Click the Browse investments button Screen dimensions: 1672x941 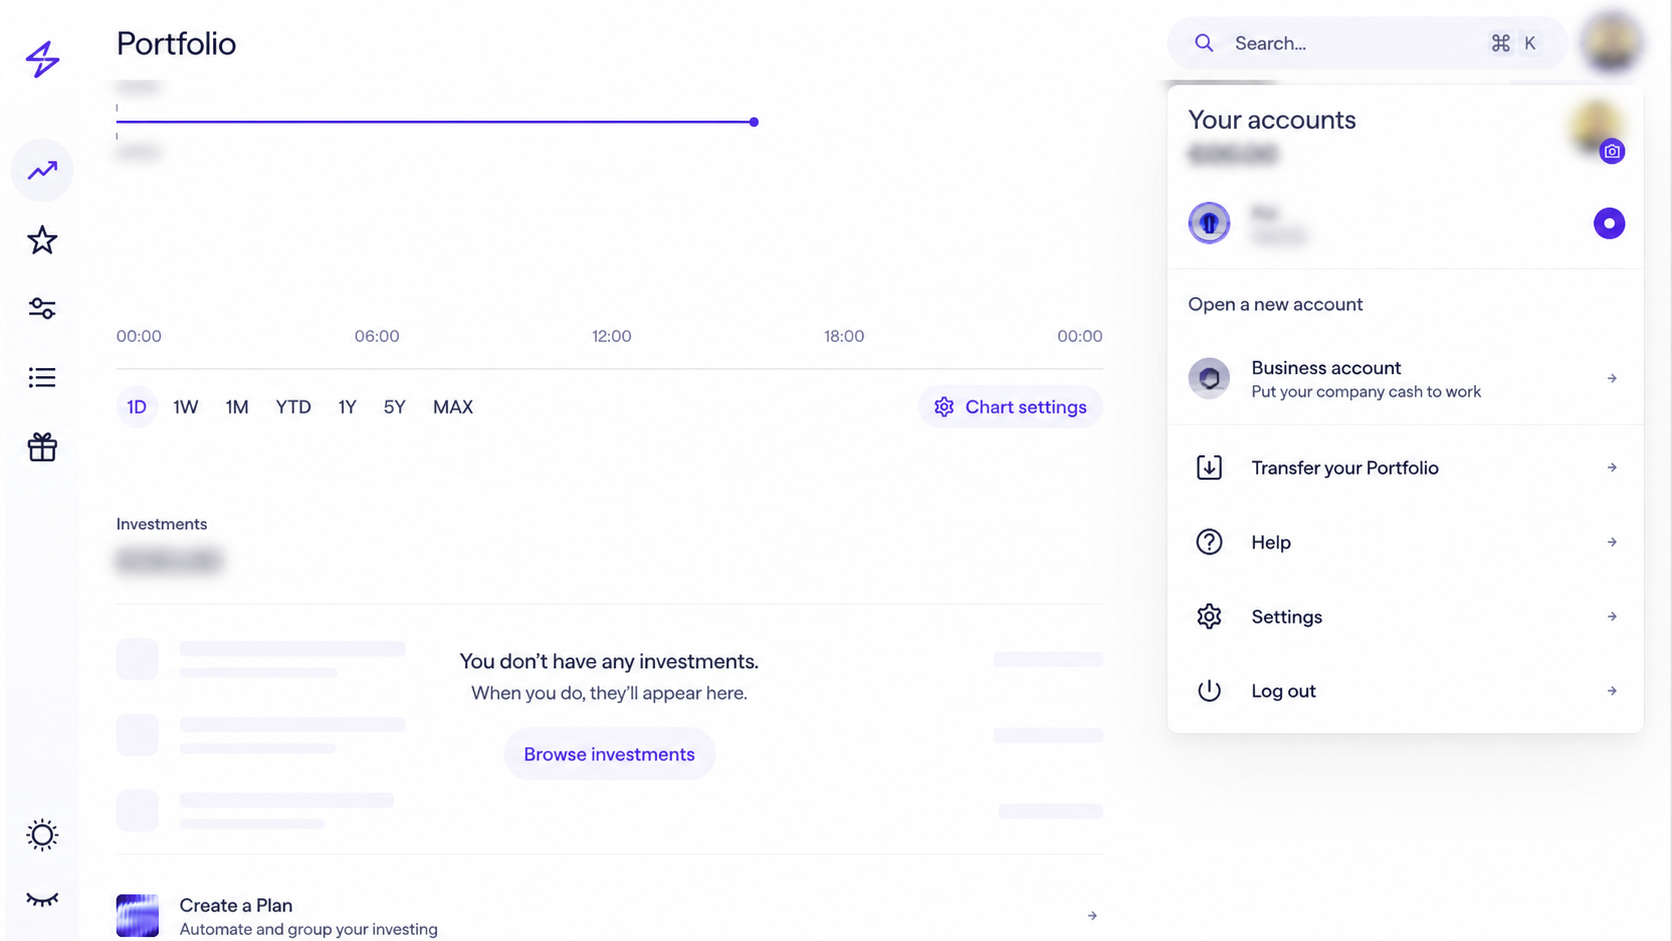point(609,754)
